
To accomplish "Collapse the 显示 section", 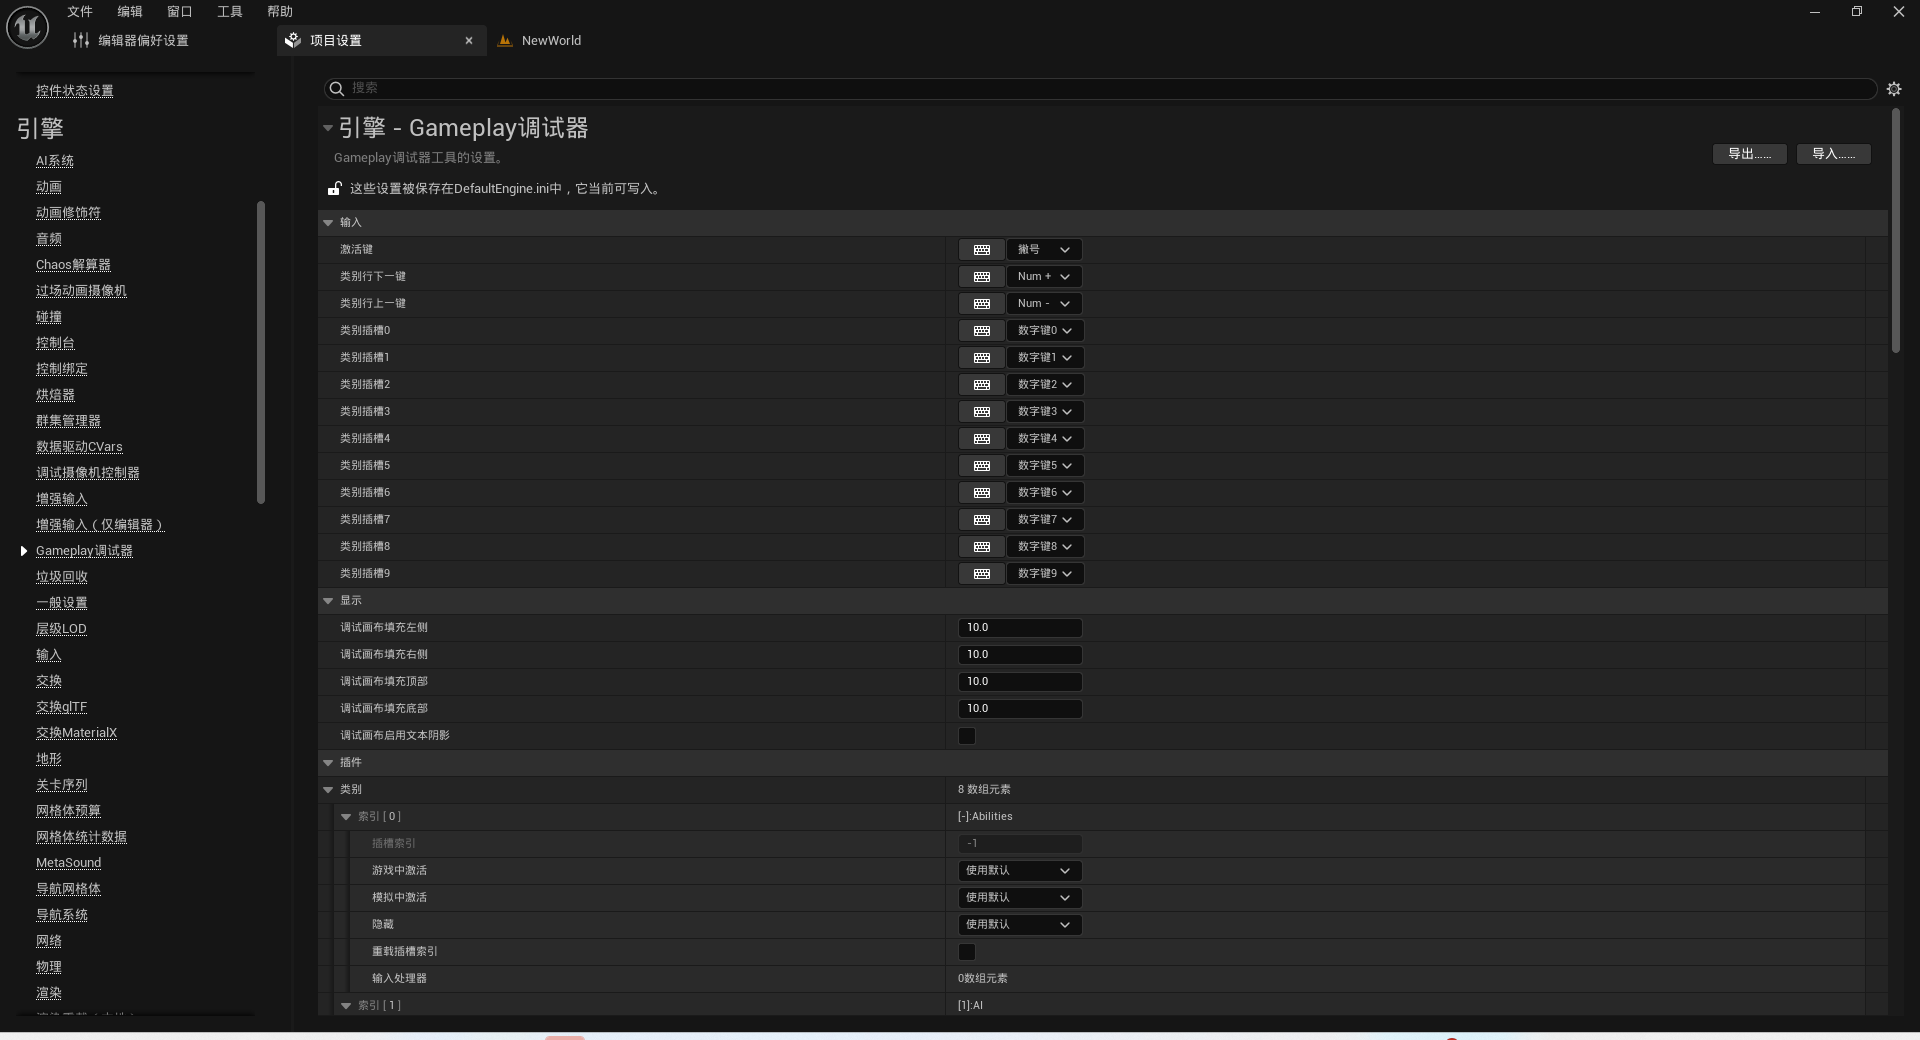I will [328, 601].
